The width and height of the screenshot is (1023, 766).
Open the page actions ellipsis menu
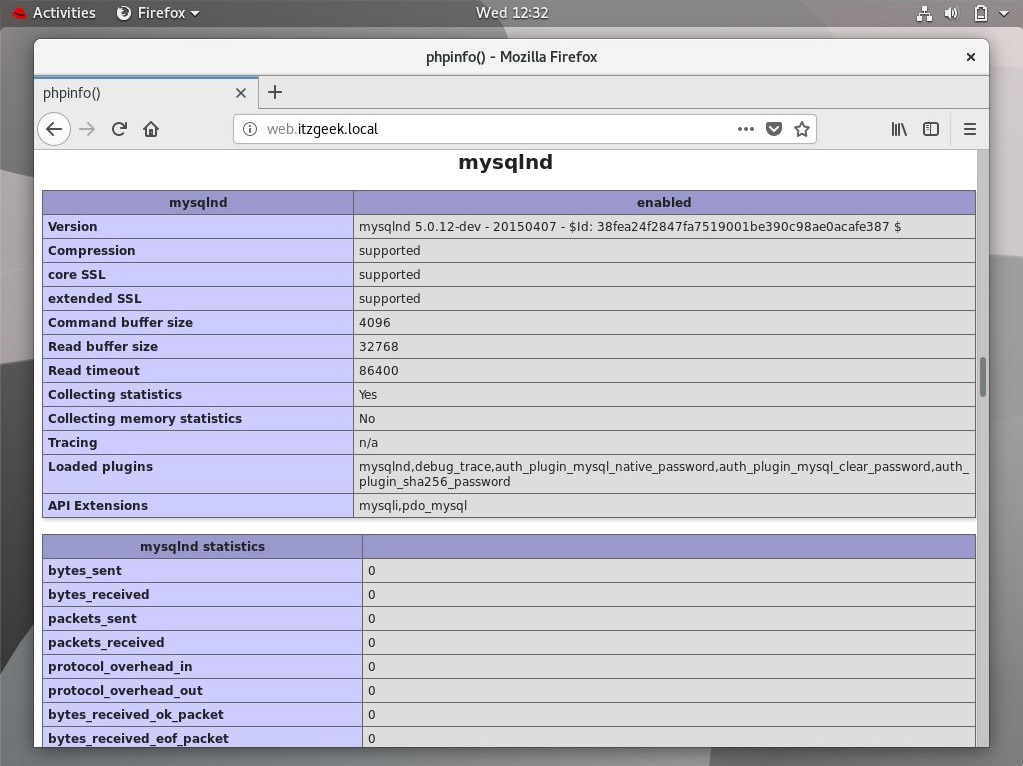[x=746, y=128]
